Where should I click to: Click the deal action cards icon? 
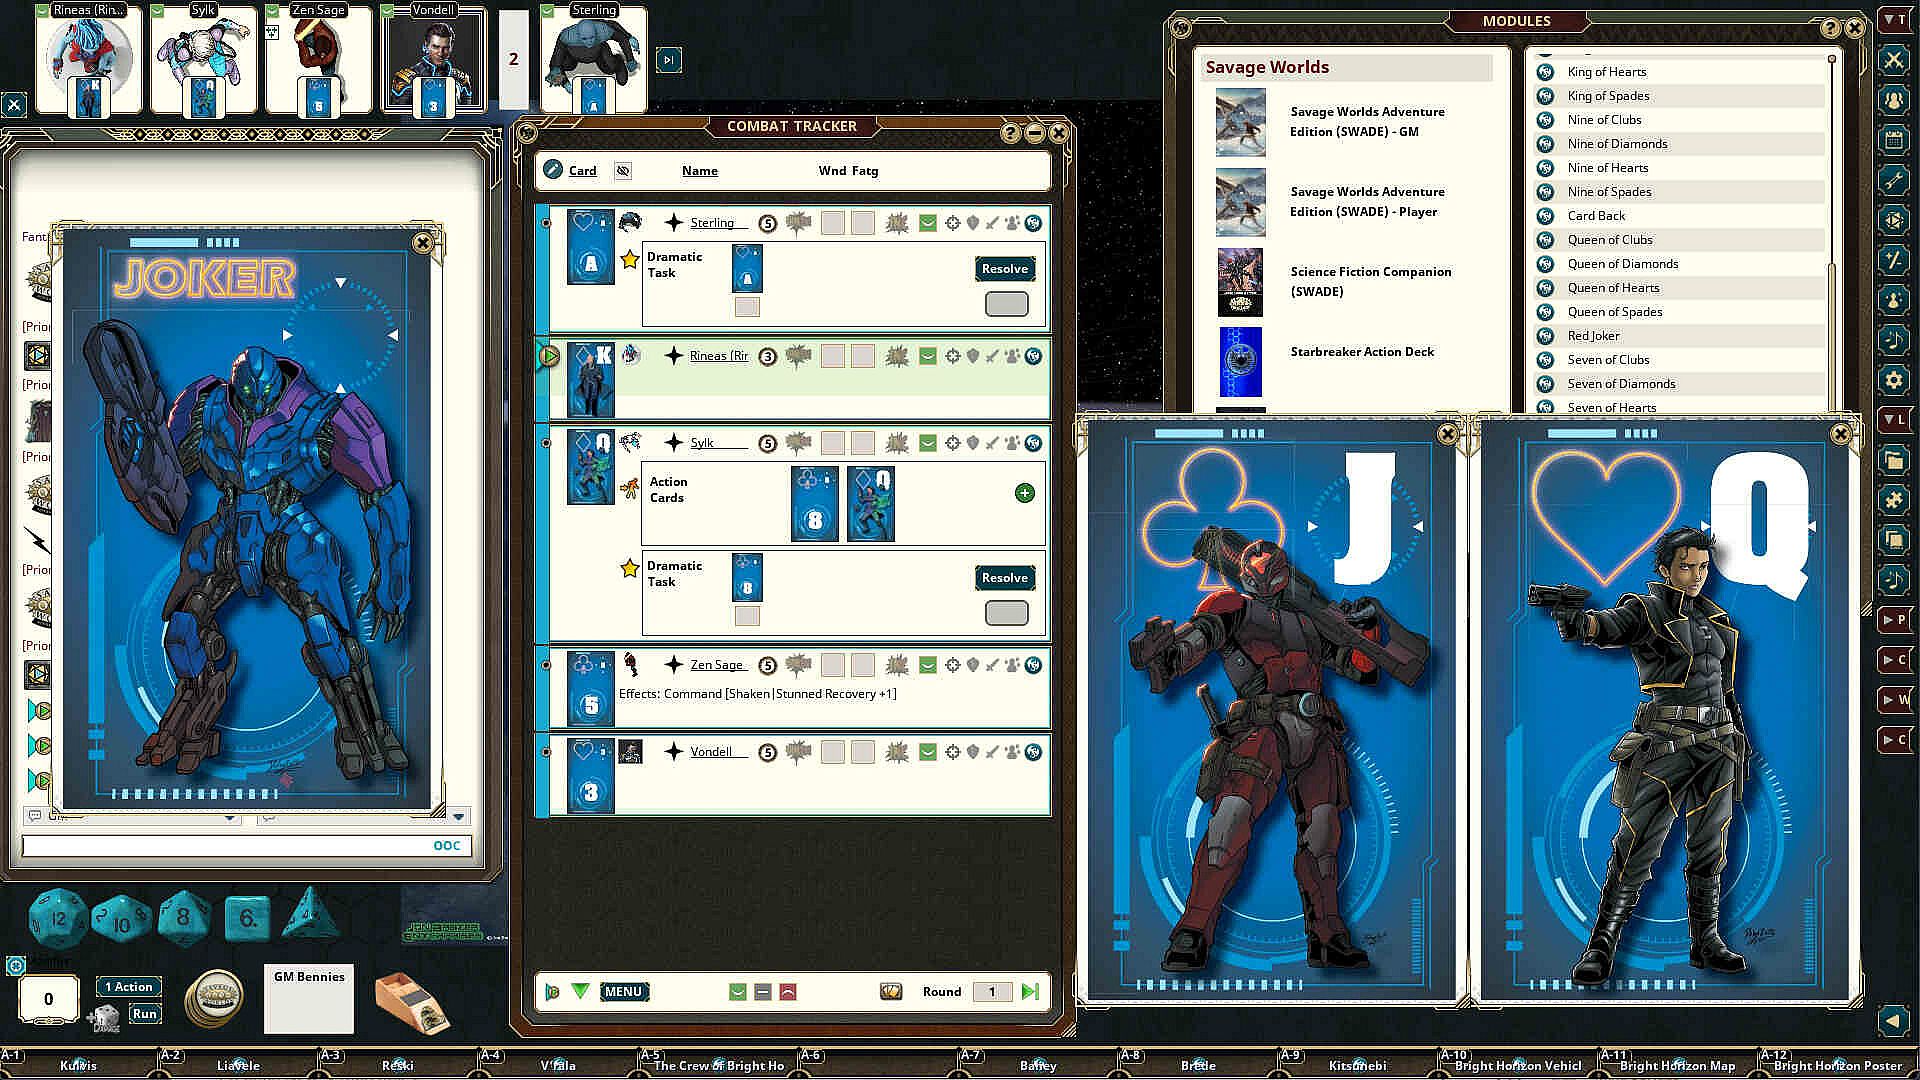[890, 991]
